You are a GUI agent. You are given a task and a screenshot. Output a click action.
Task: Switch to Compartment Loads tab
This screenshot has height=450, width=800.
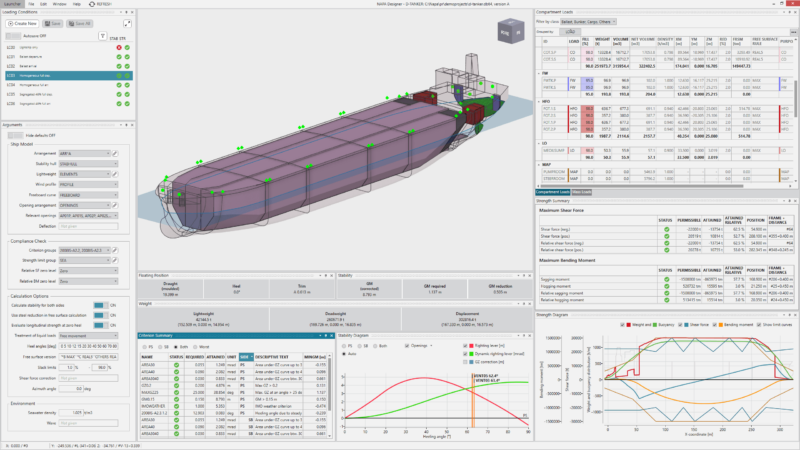pos(553,192)
